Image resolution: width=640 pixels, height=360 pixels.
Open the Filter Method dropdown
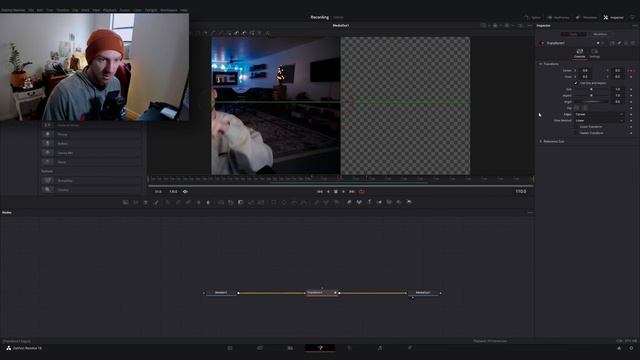coord(599,120)
